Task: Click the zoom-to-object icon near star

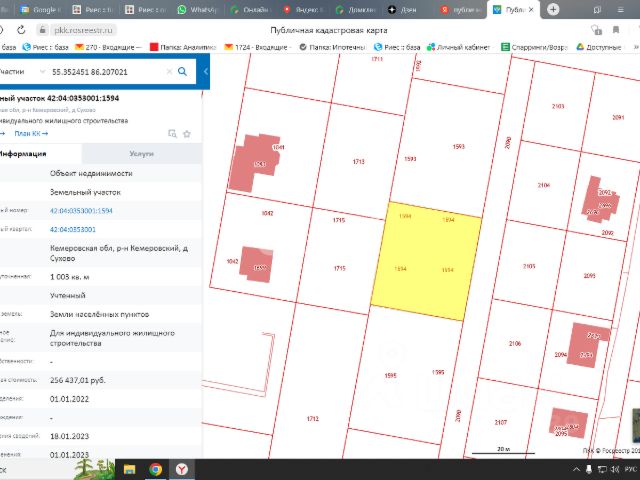Action: 172,134
